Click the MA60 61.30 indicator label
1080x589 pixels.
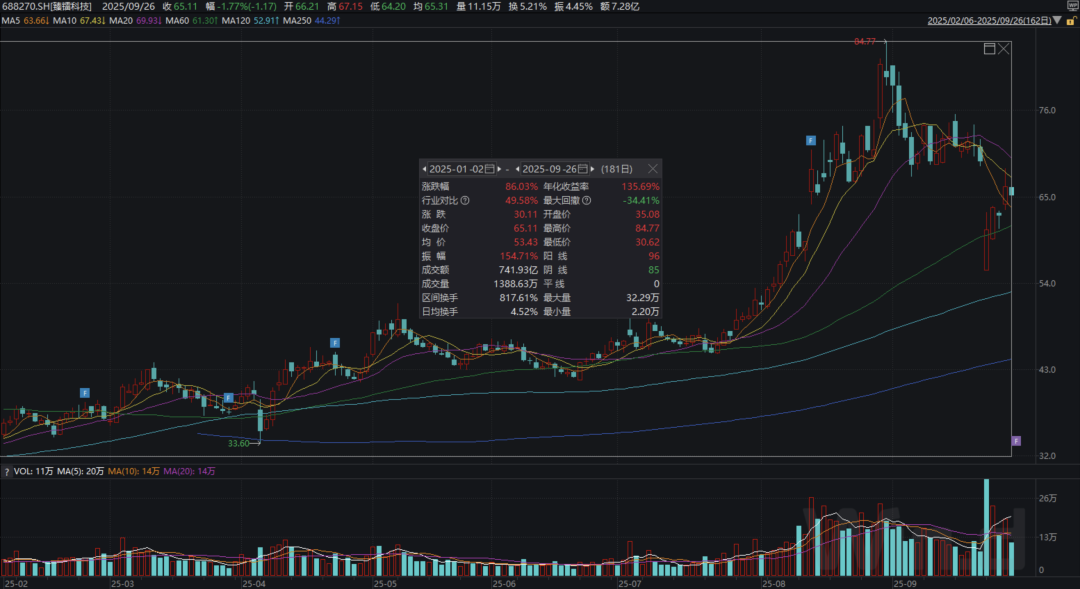tap(191, 21)
